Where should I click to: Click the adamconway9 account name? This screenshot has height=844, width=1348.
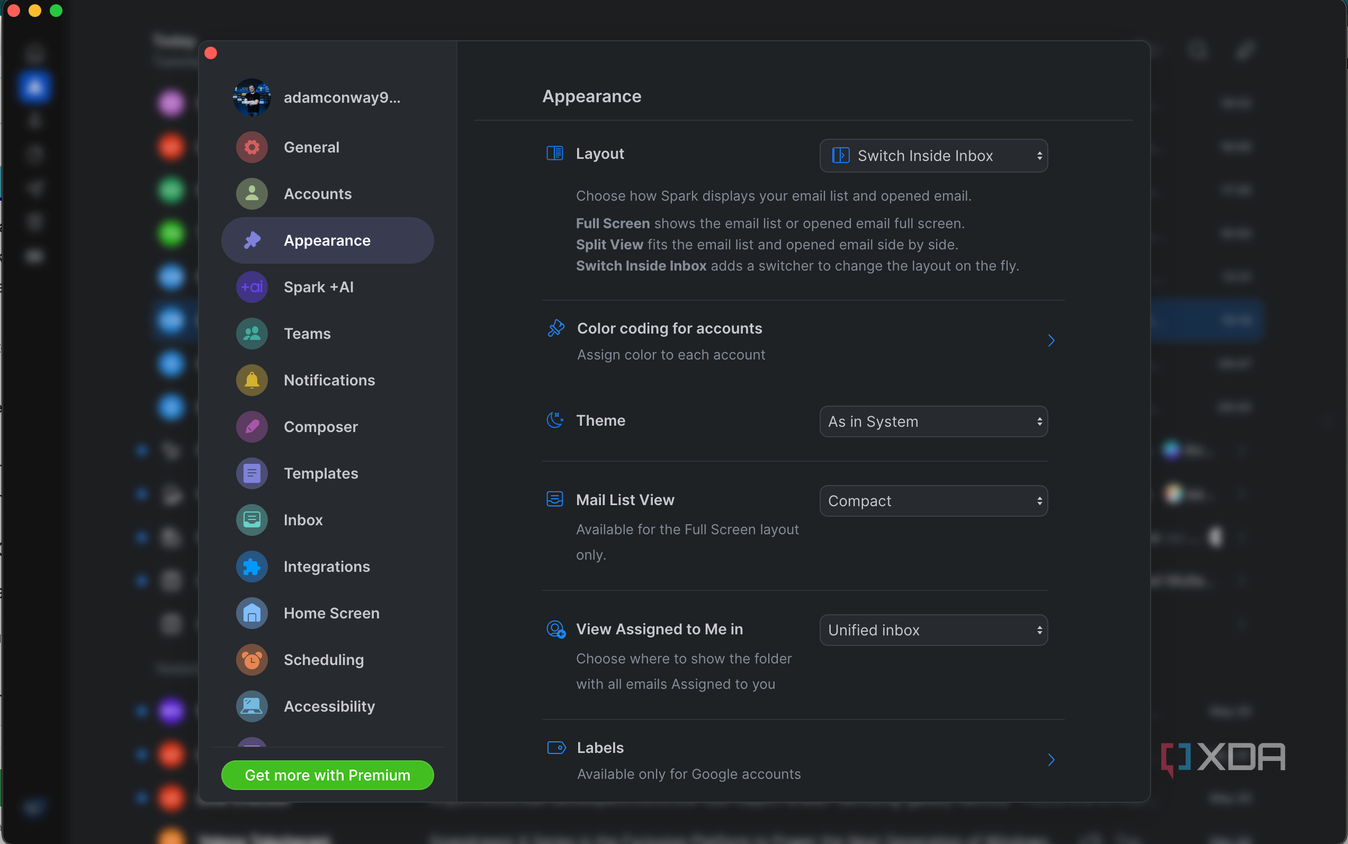(x=342, y=98)
